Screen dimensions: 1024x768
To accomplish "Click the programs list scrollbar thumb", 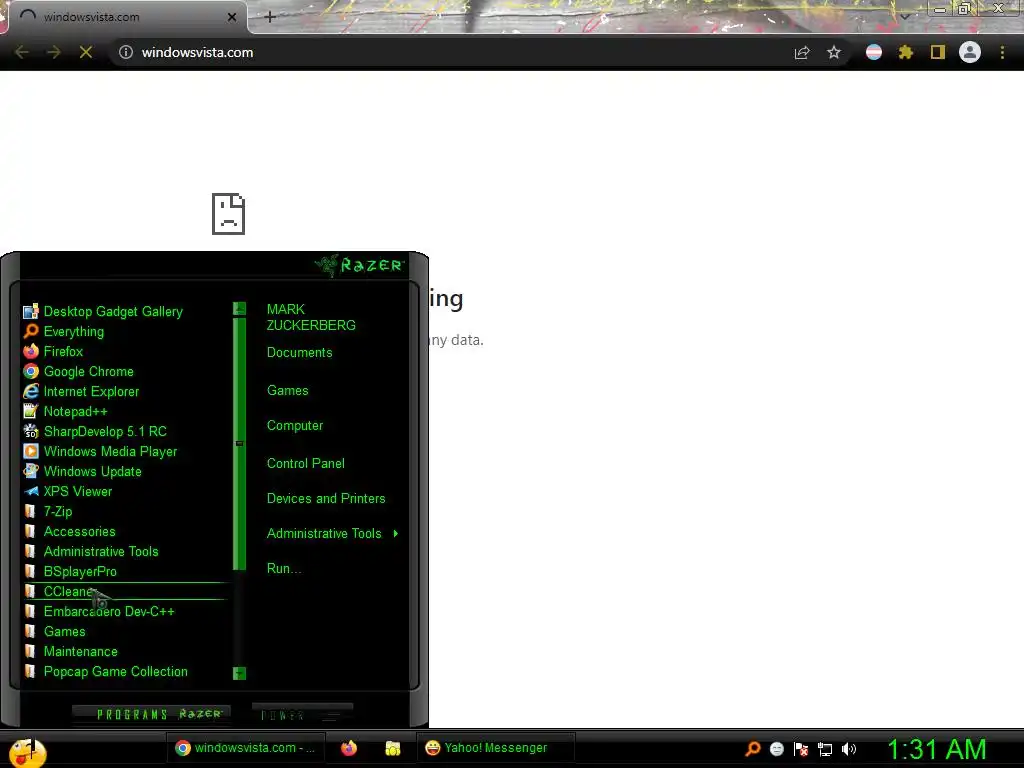I will click(x=240, y=443).
